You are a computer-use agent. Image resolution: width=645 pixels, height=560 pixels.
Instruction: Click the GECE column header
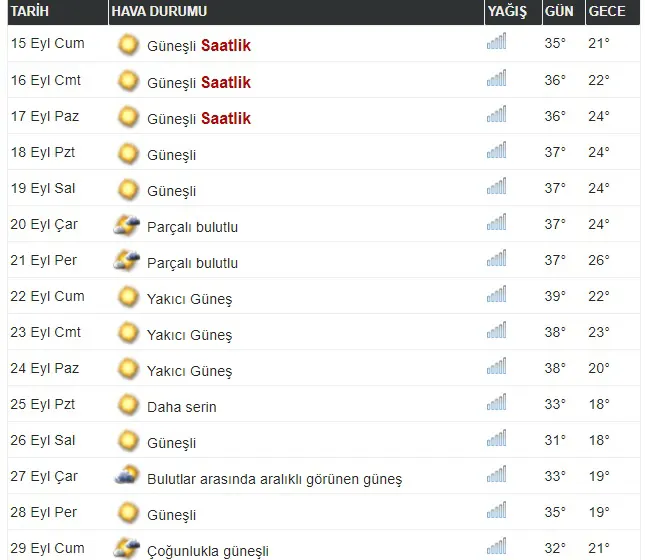(x=607, y=12)
